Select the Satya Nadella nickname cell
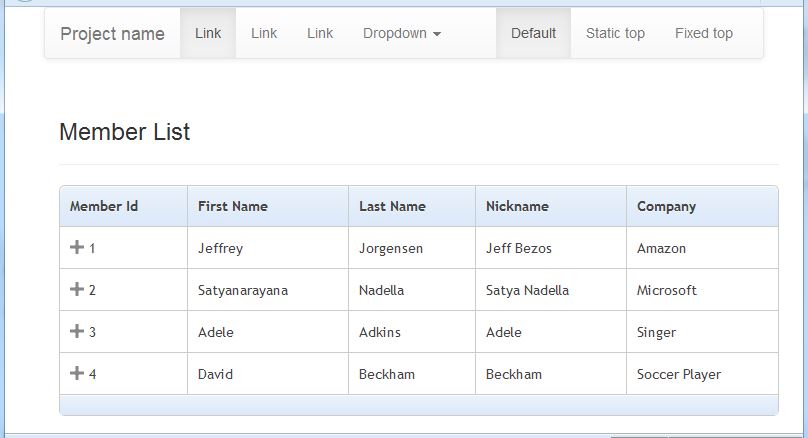 click(x=551, y=290)
